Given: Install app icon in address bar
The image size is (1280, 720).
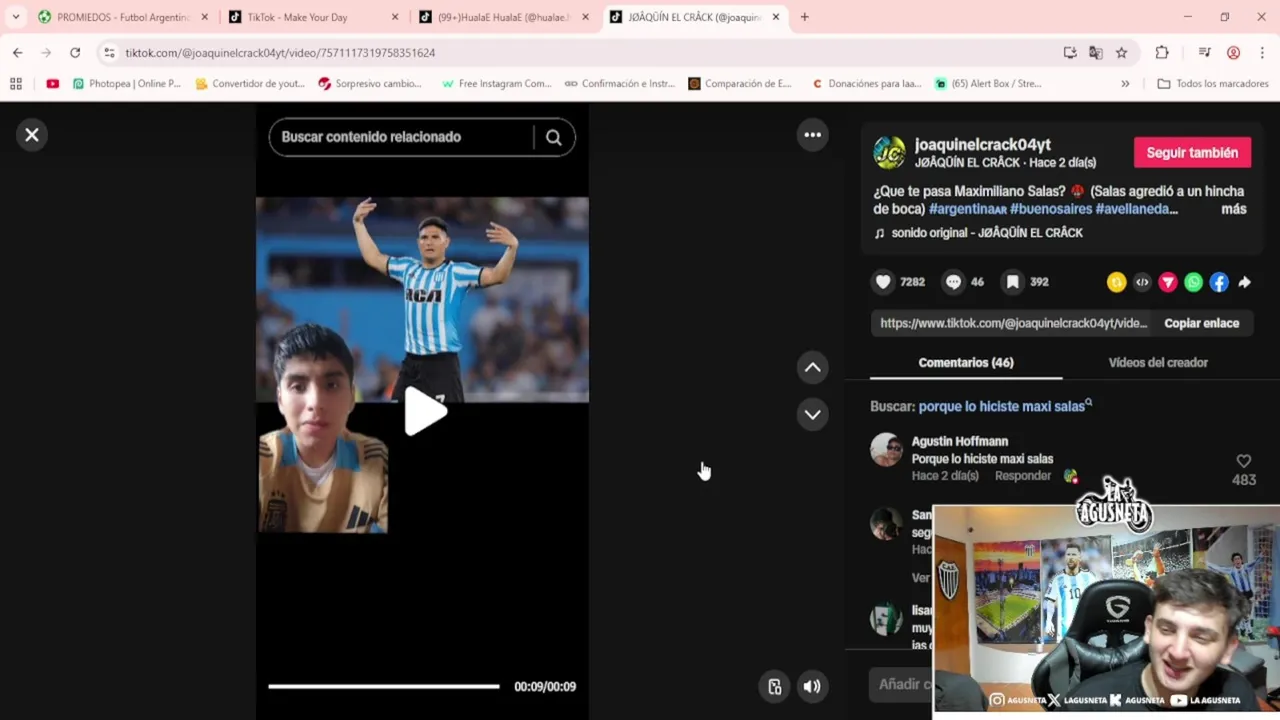Looking at the screenshot, I should [x=1070, y=53].
